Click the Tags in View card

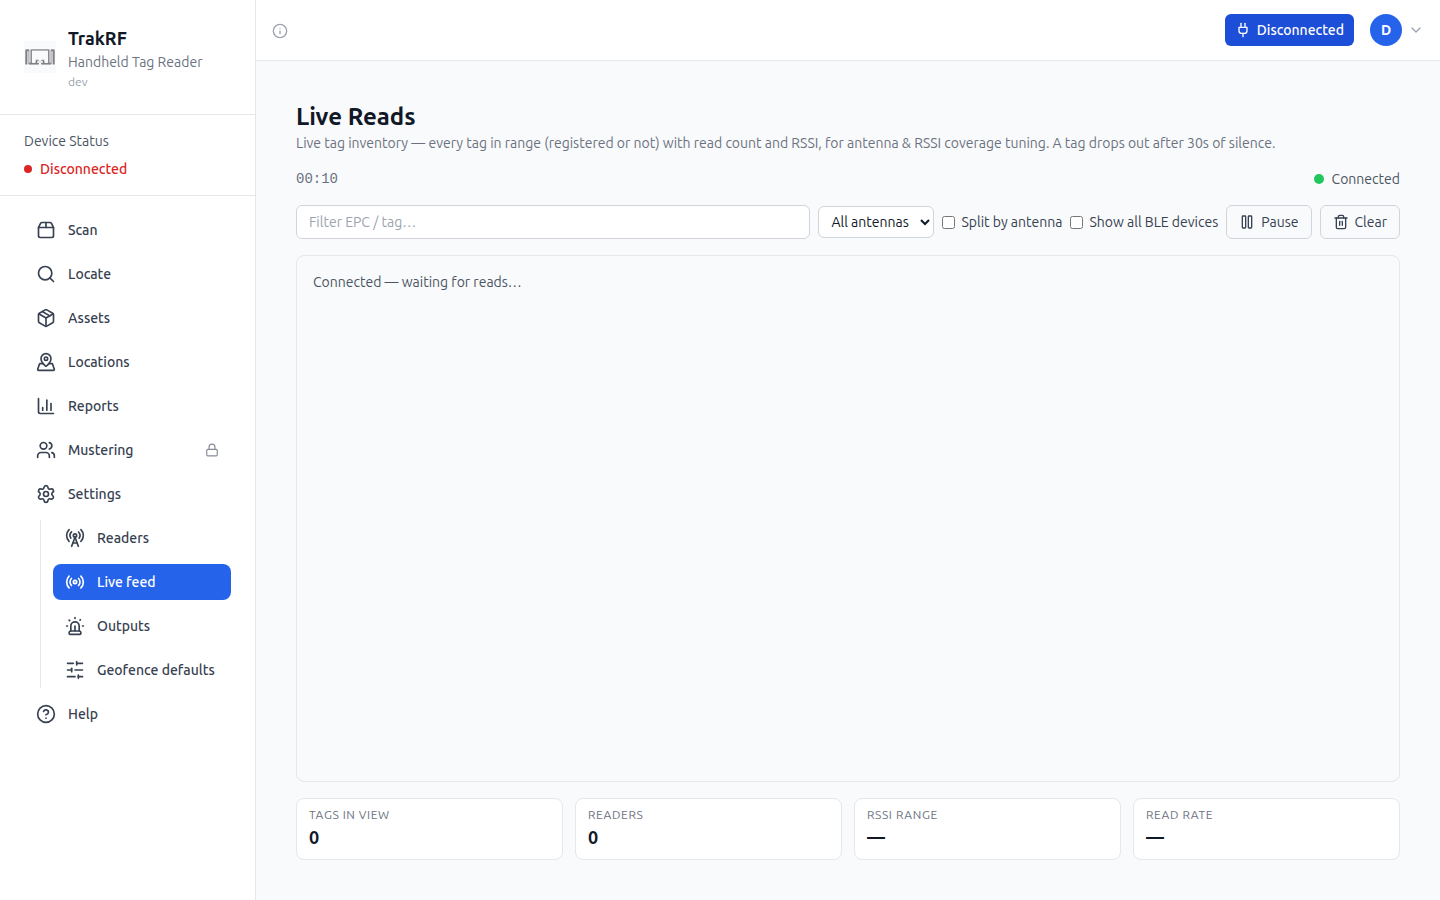point(429,829)
